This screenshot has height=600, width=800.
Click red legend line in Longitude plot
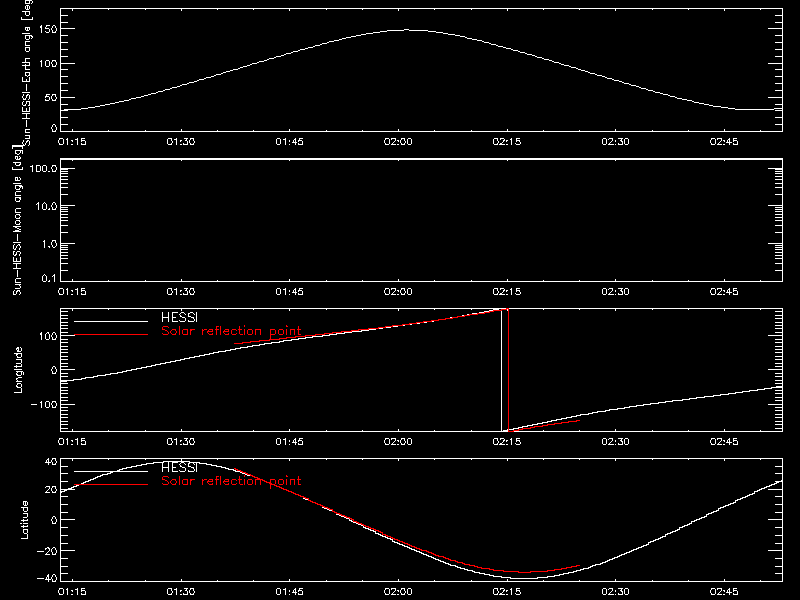111,335
